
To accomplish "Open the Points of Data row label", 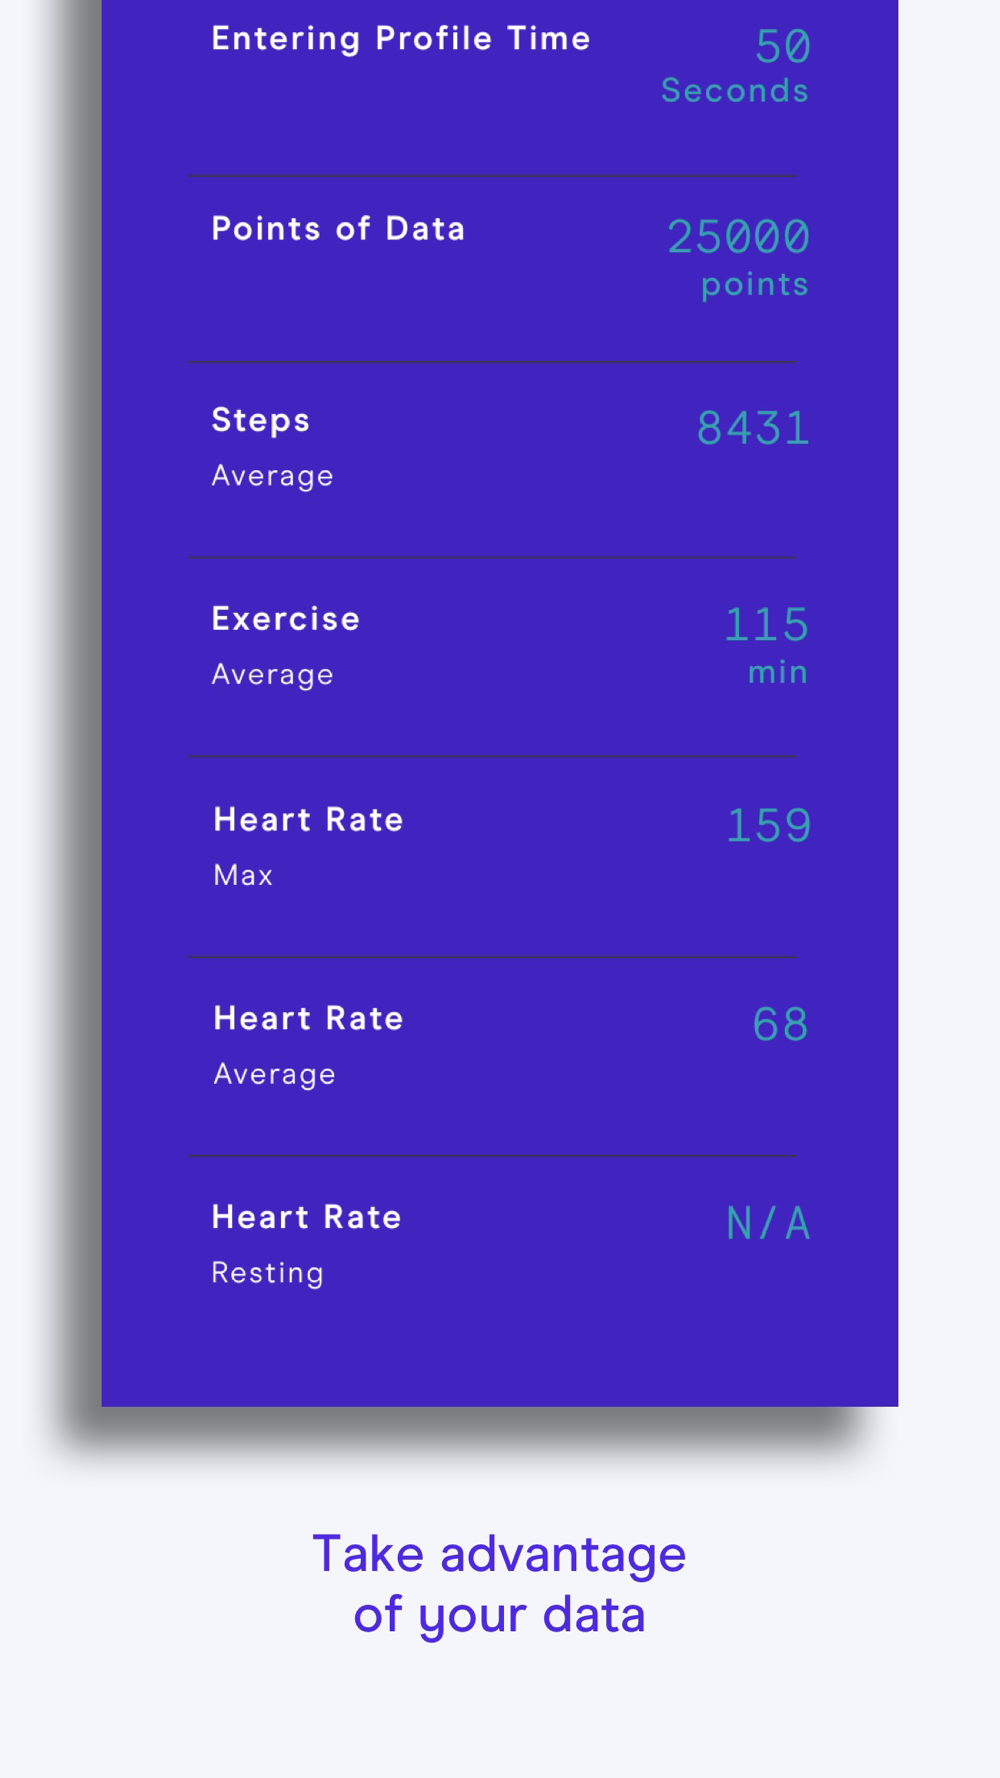I will 338,229.
